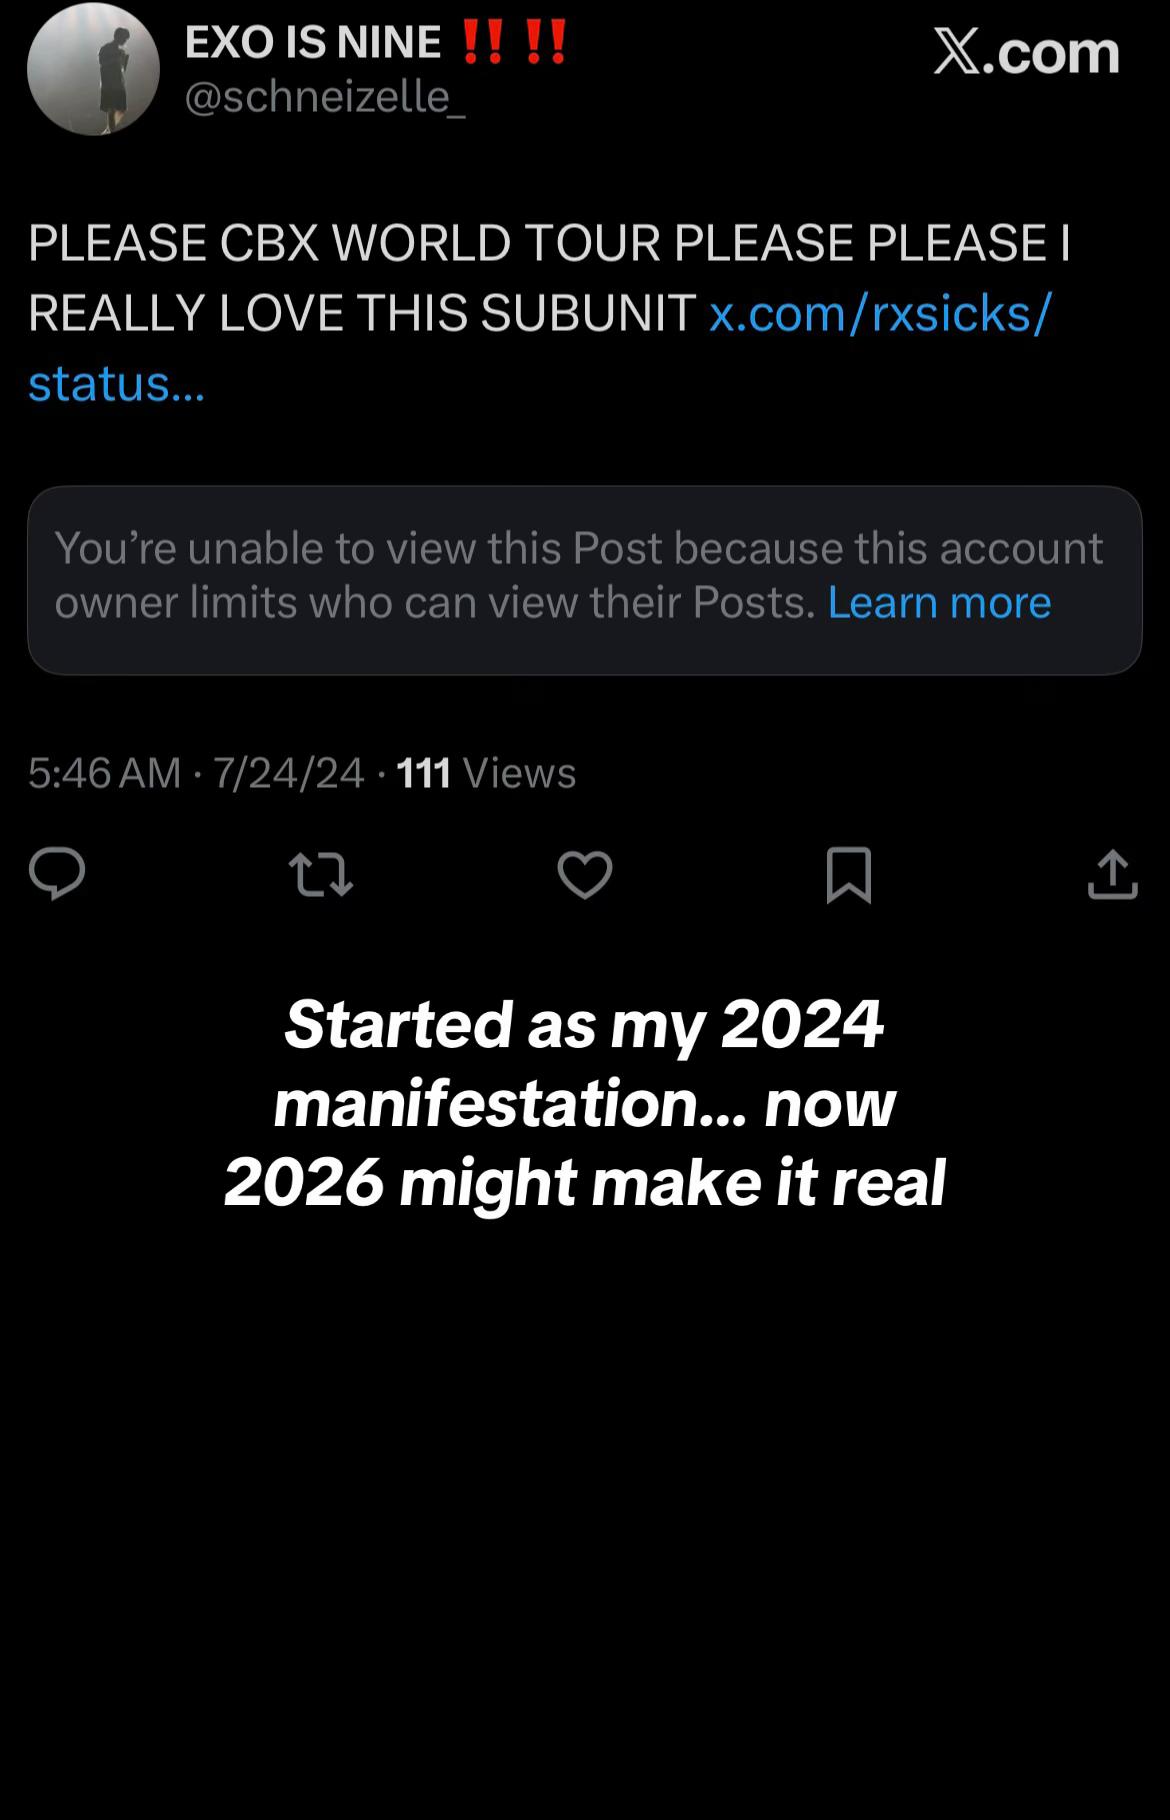This screenshot has width=1170, height=1820.
Task: Select the "Started as my 2024" caption line
Action: click(584, 1024)
